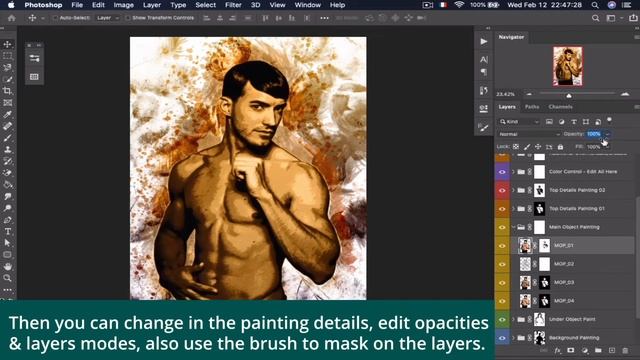
Task: Hide the Top Details Painting 02 group
Action: pos(502,190)
